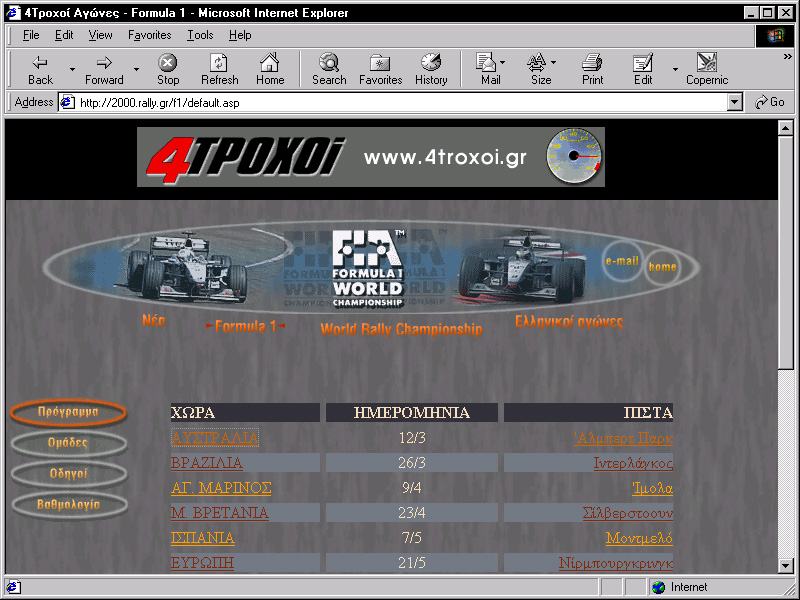The image size is (800, 600).
Task: Open the Size button dropdown arrow
Action: (x=554, y=63)
